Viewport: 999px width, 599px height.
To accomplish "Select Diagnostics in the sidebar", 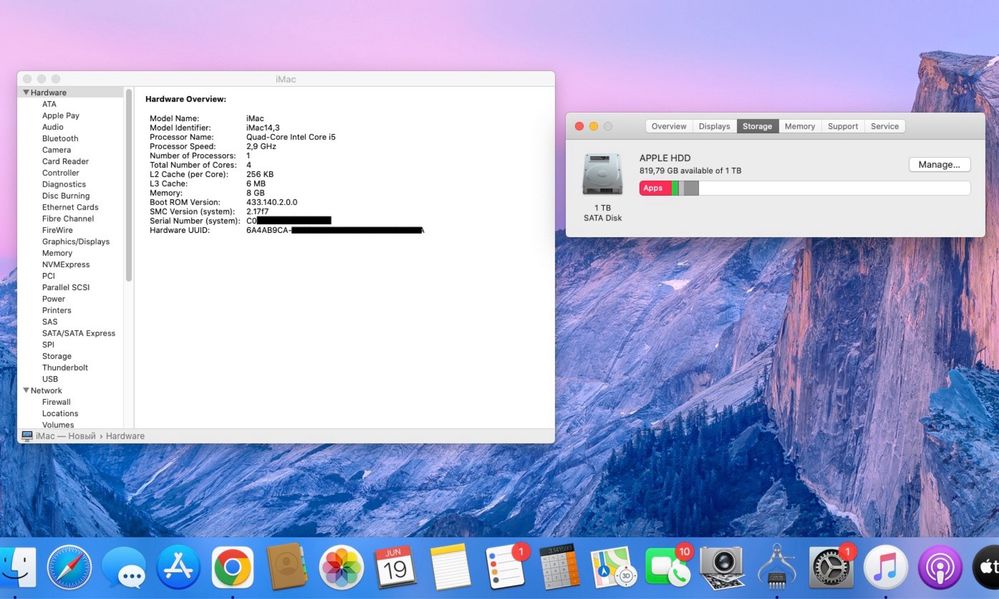I will (x=64, y=184).
